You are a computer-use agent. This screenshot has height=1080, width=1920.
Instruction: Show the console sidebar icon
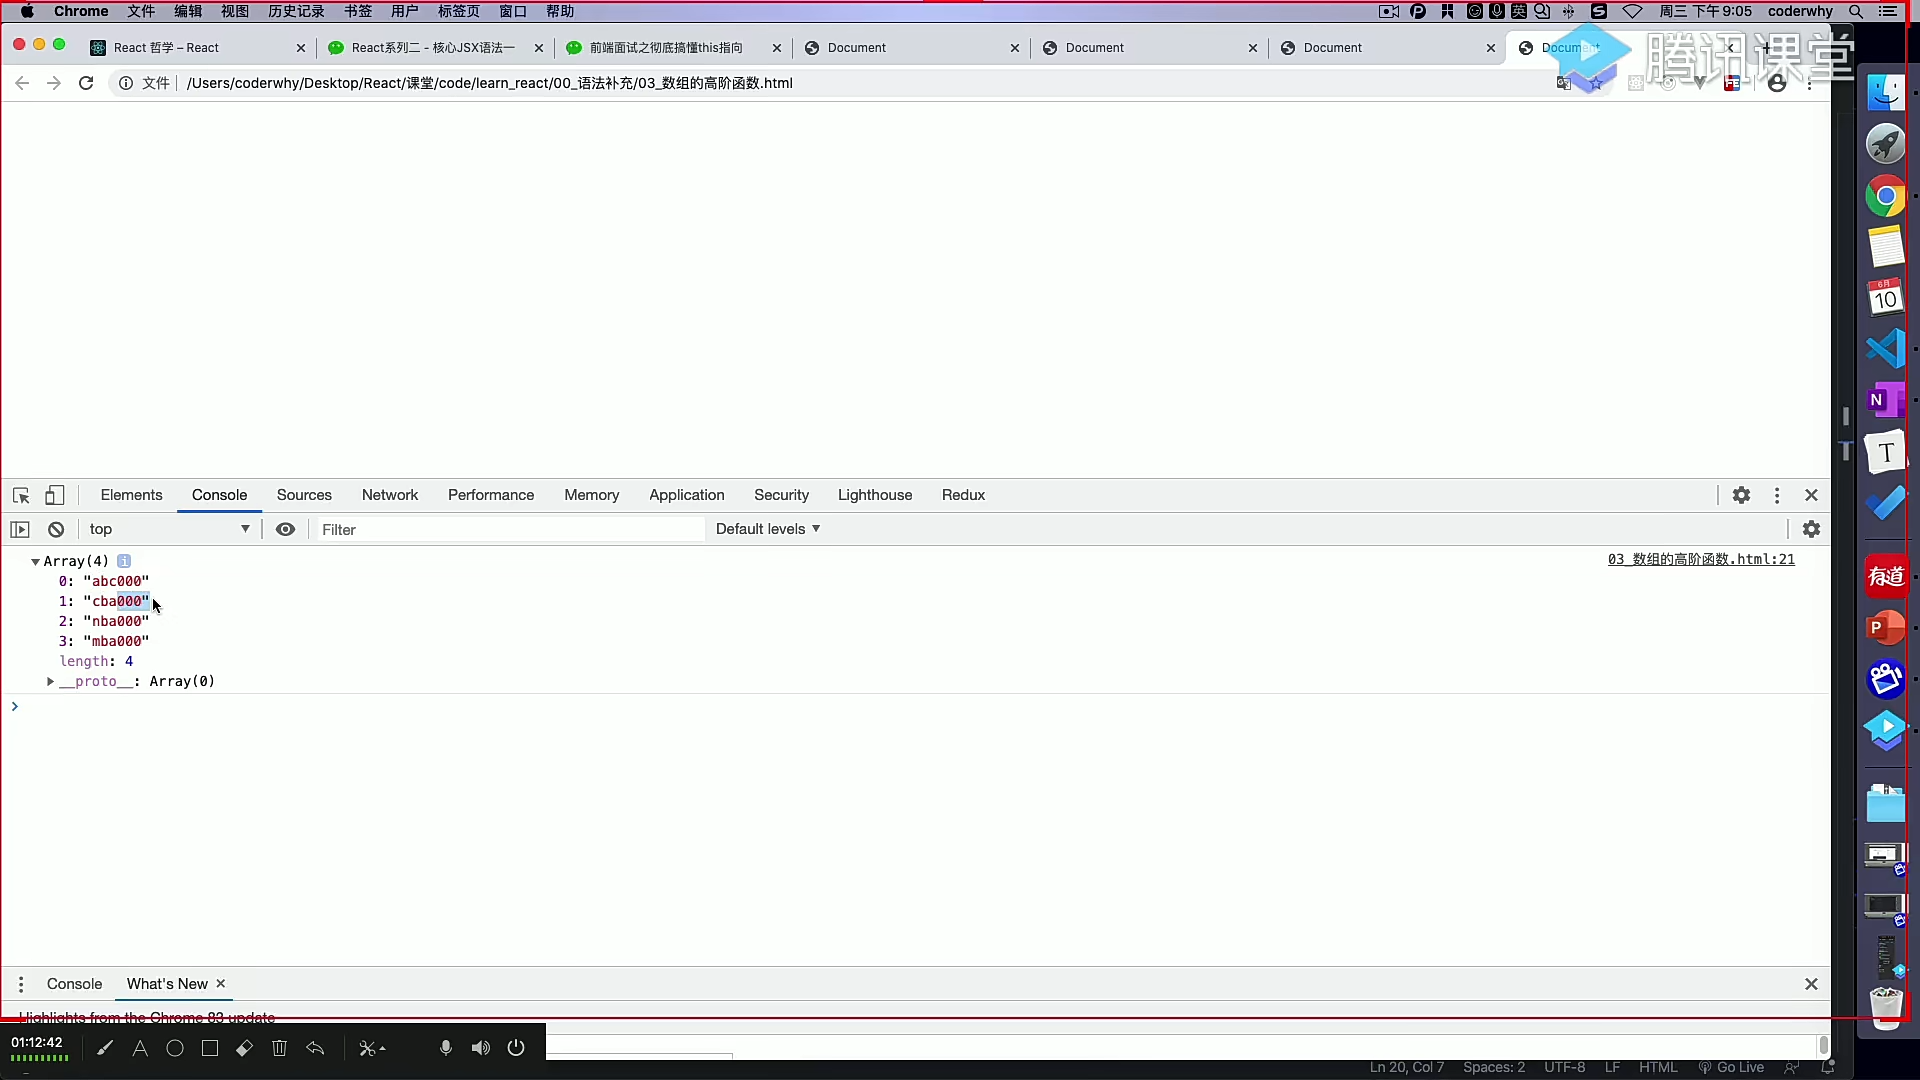click(x=20, y=529)
